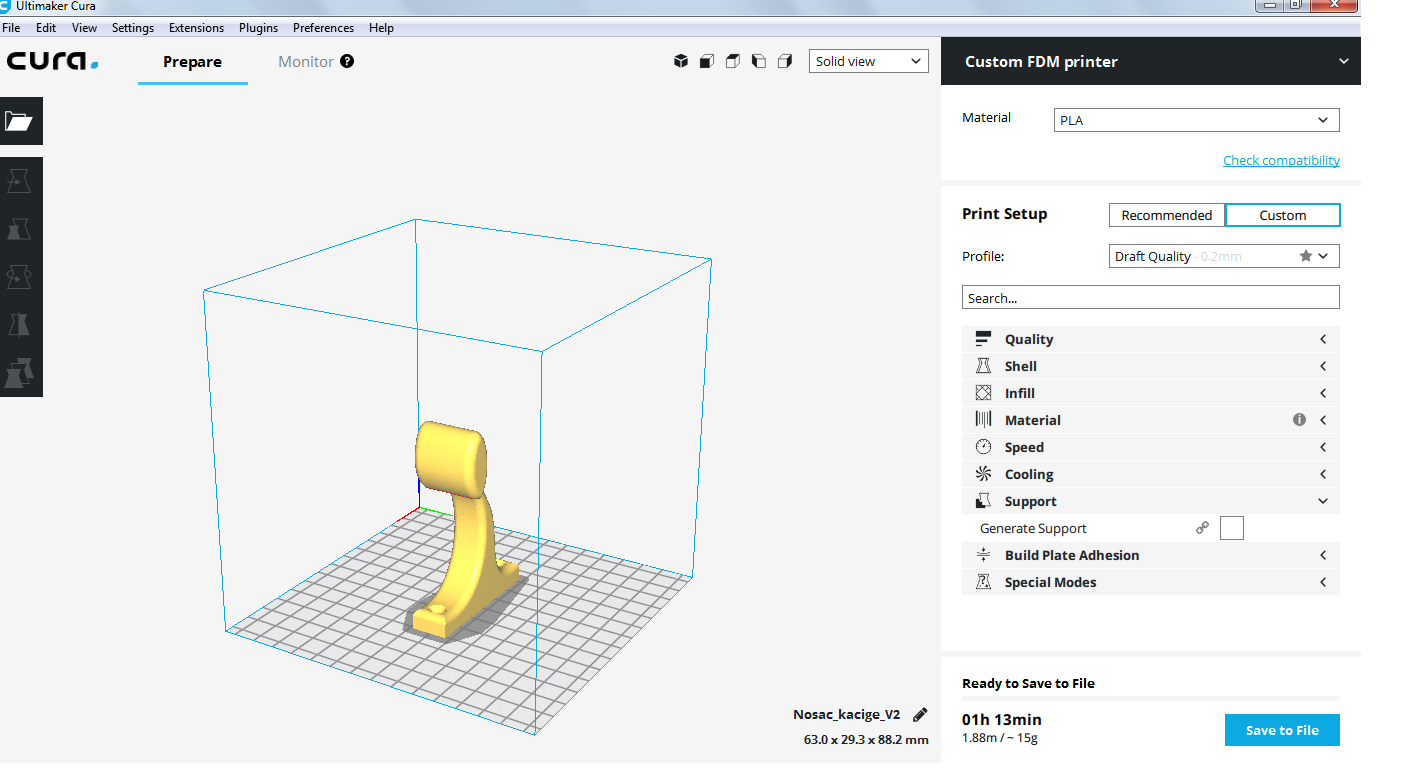Select the Mirror tool in left sidebar

(20, 325)
